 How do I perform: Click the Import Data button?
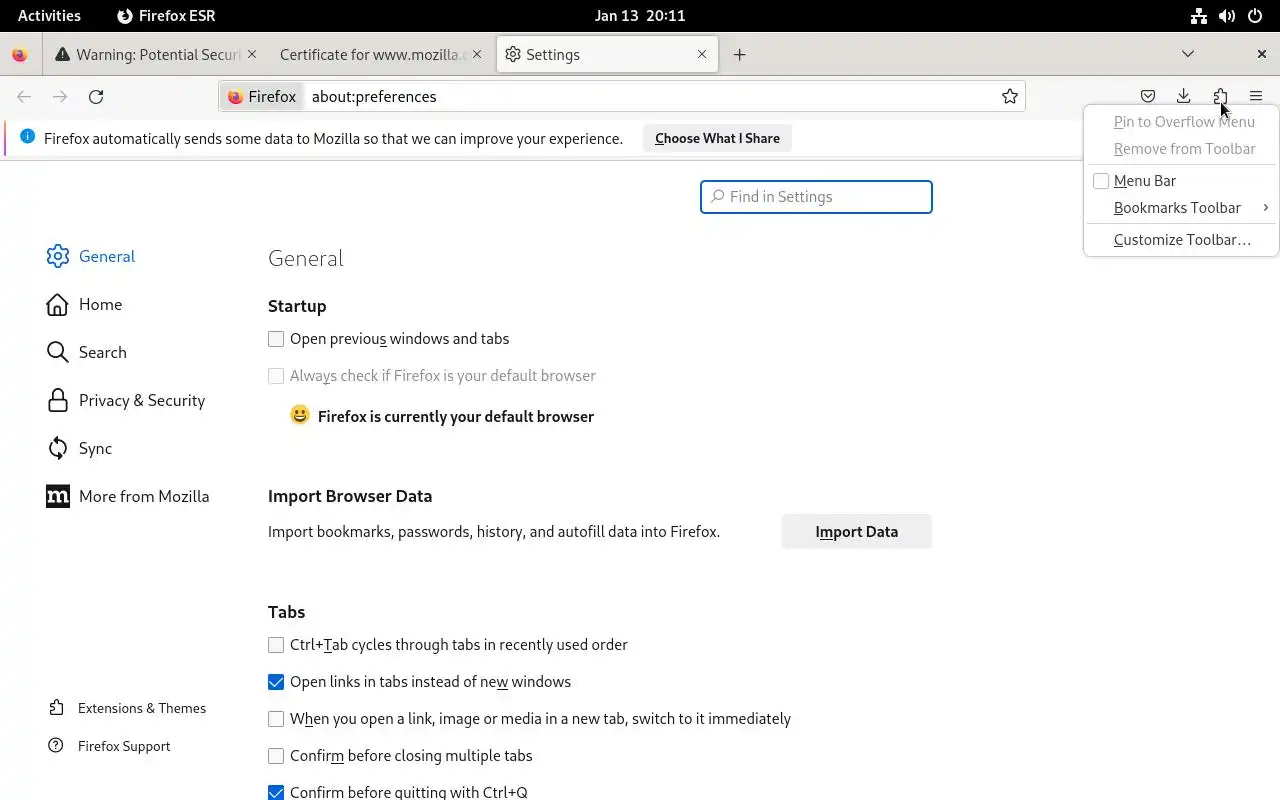coord(856,532)
